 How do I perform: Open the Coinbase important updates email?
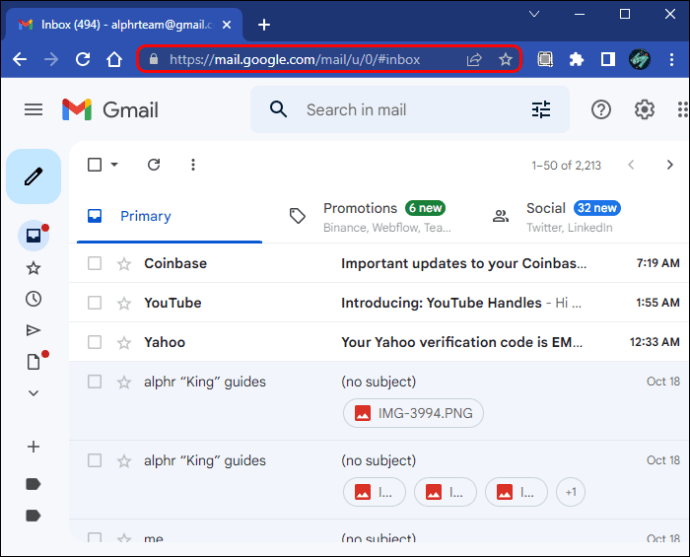[378, 264]
